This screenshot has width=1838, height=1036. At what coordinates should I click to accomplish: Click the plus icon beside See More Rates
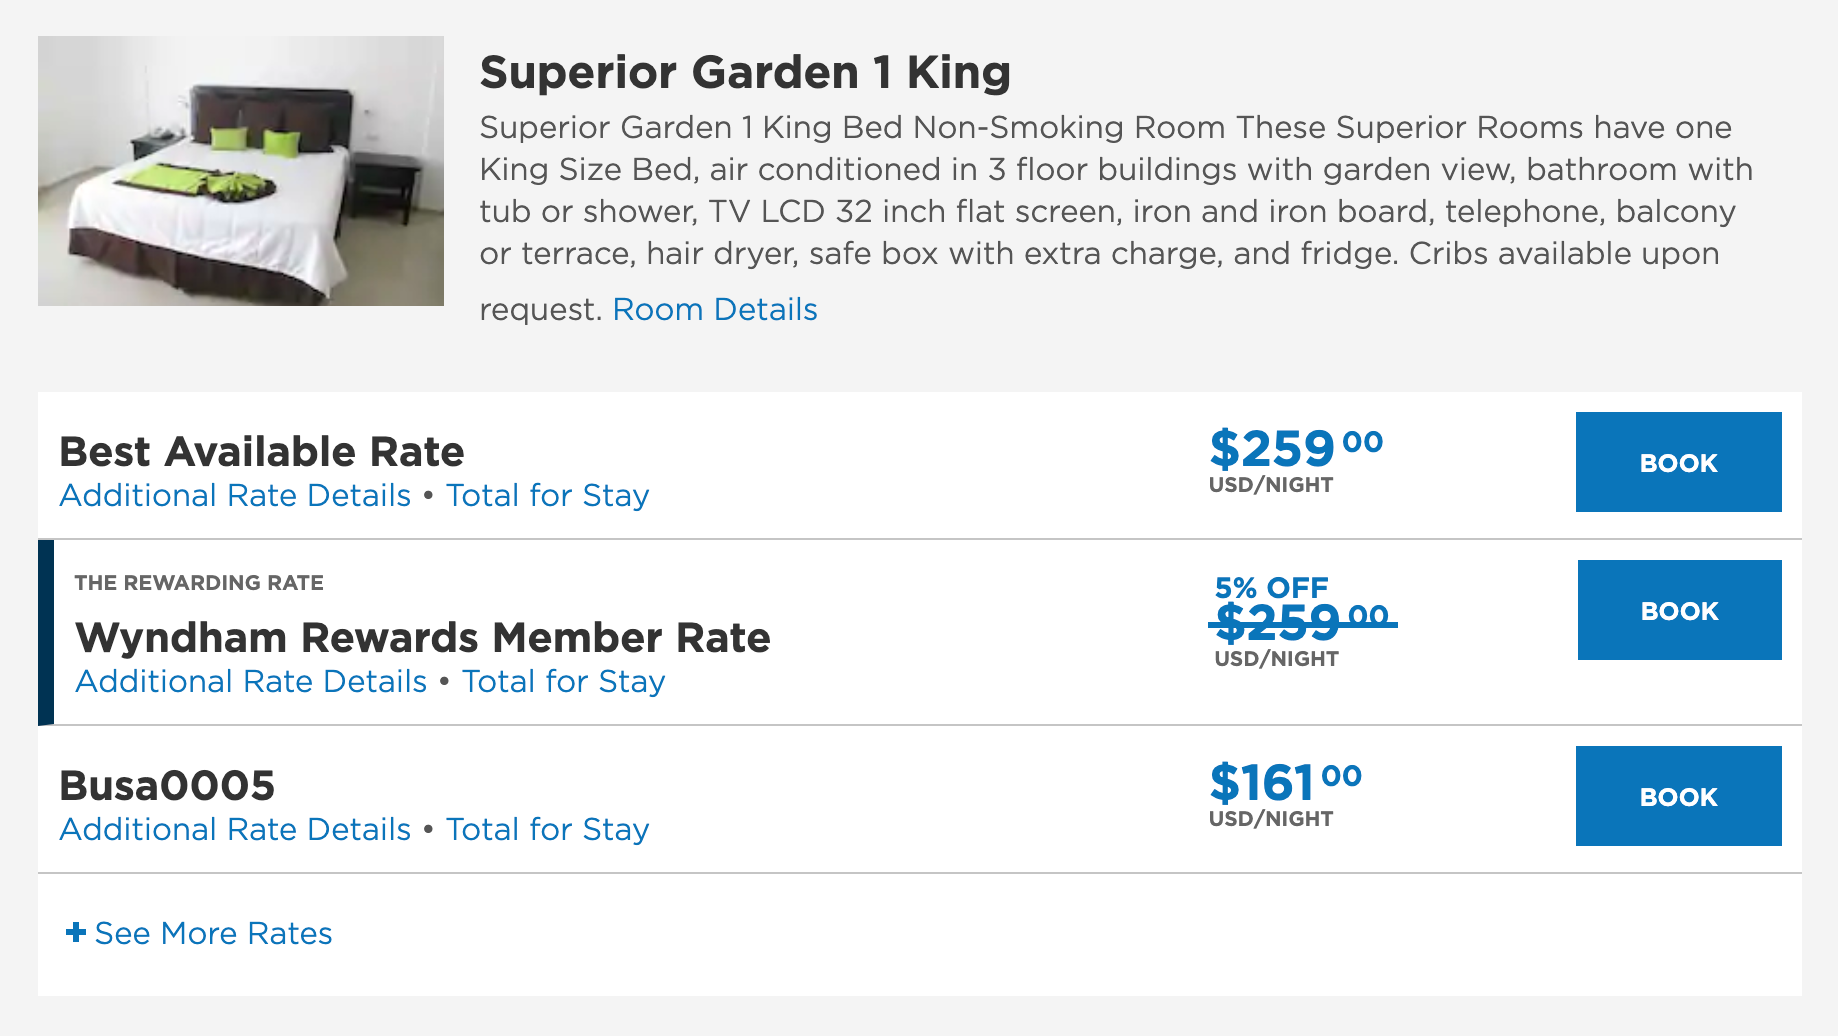[x=75, y=933]
